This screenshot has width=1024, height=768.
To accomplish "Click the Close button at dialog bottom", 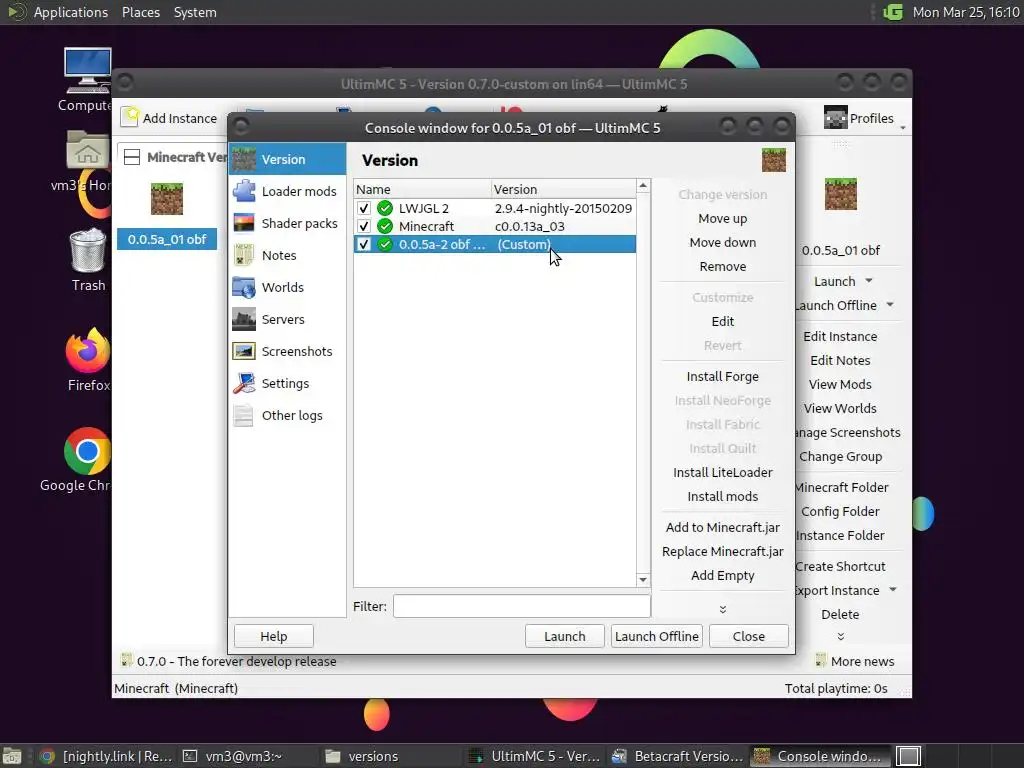I will [748, 636].
